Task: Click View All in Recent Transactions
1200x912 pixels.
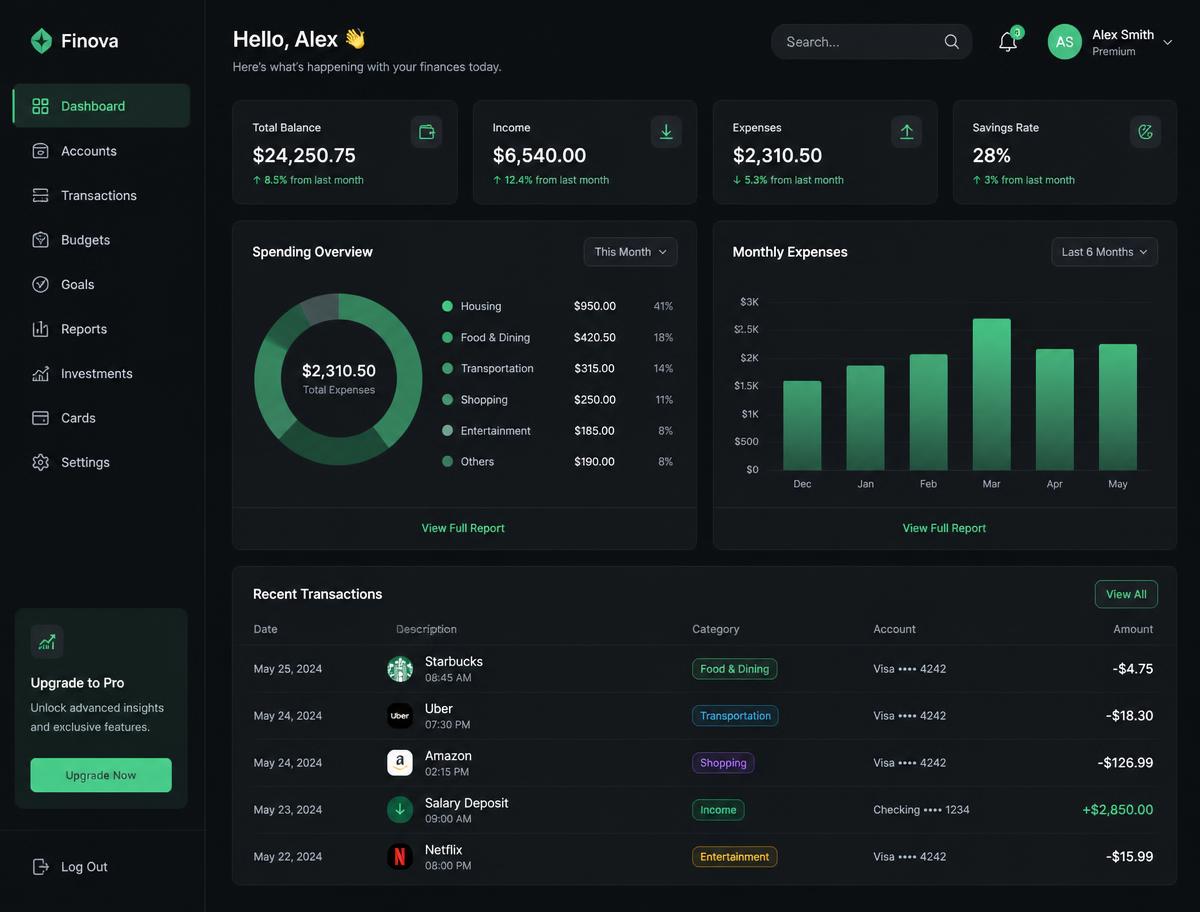Action: pos(1126,594)
